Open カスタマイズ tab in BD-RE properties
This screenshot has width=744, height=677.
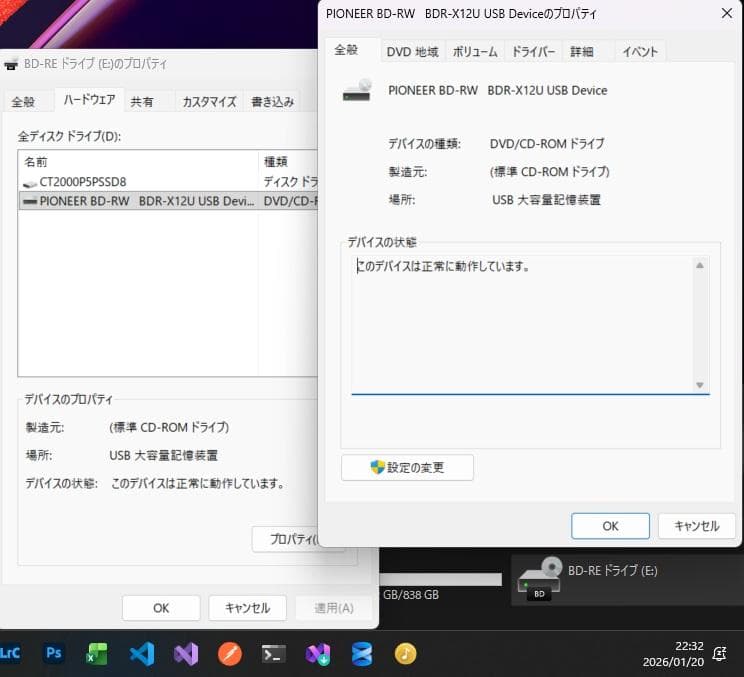tap(209, 102)
